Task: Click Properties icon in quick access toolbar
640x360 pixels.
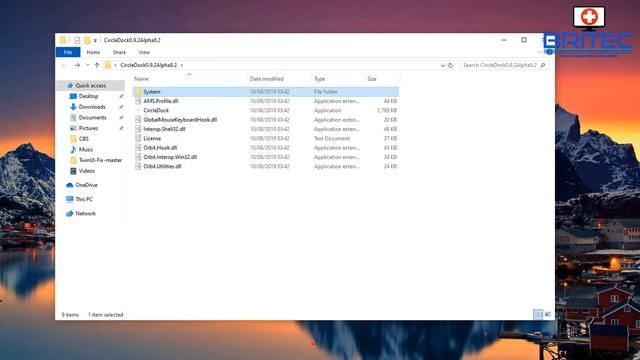Action: [x=77, y=40]
